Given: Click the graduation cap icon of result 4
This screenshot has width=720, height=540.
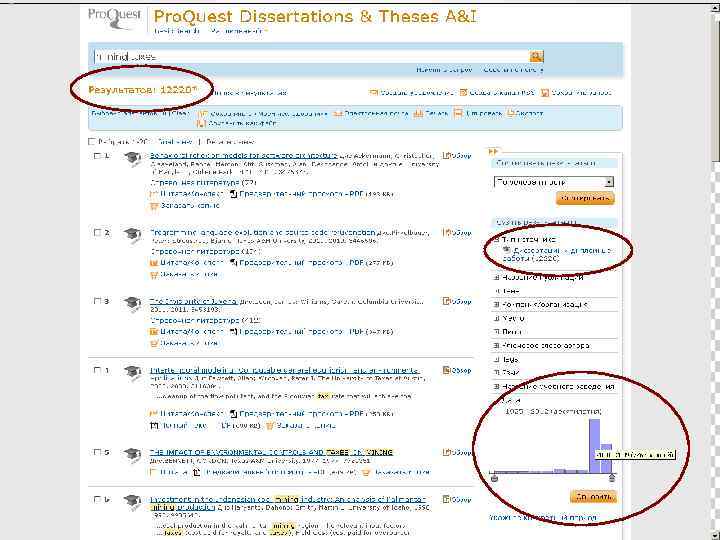Looking at the screenshot, I should (132, 372).
